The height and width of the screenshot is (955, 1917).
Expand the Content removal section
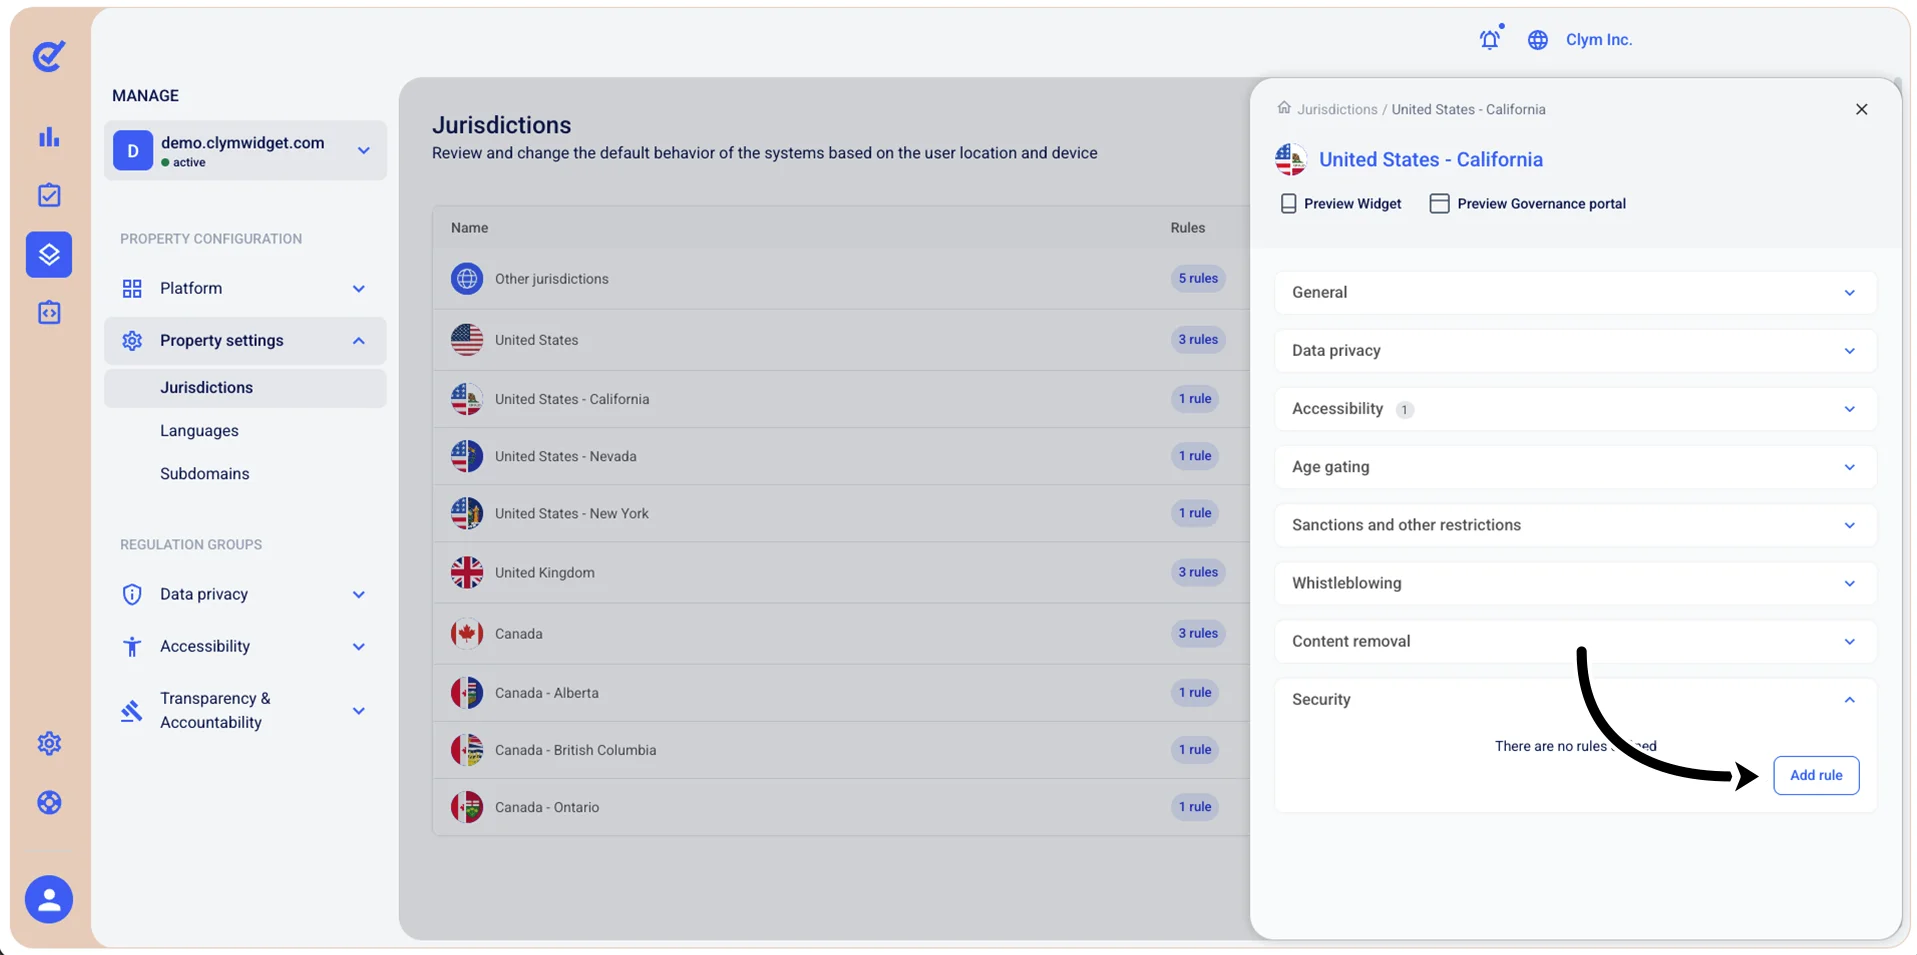(1575, 641)
